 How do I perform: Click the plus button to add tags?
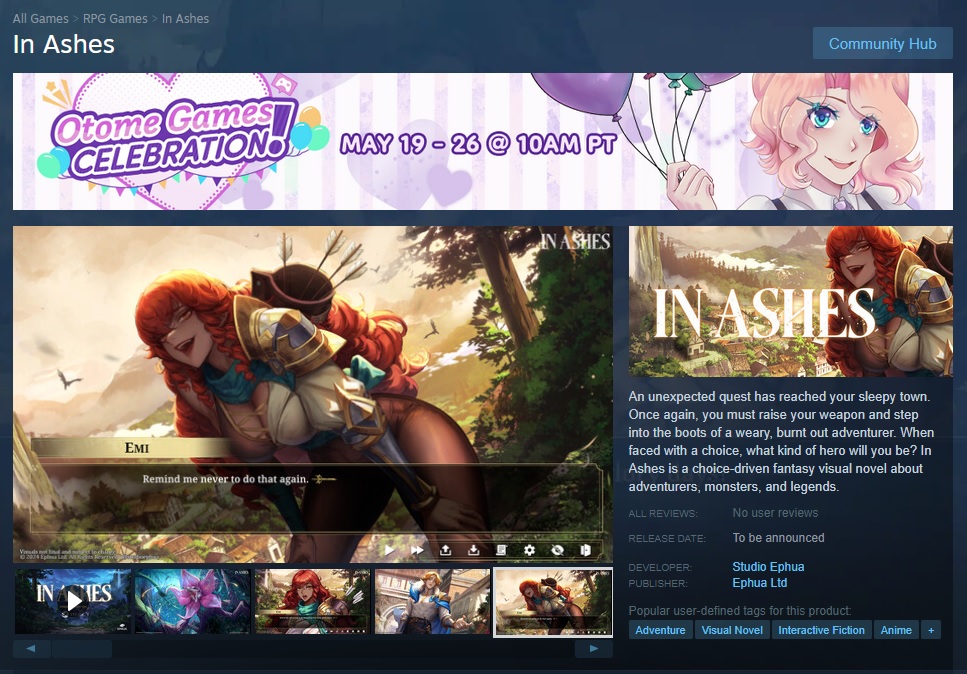[x=931, y=630]
